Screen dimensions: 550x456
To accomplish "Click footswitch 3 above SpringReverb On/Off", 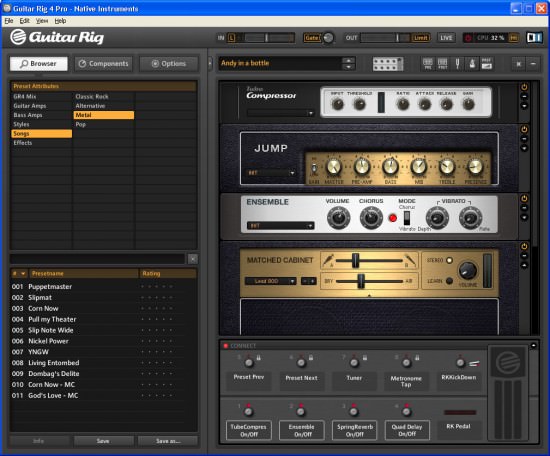I will coord(354,411).
